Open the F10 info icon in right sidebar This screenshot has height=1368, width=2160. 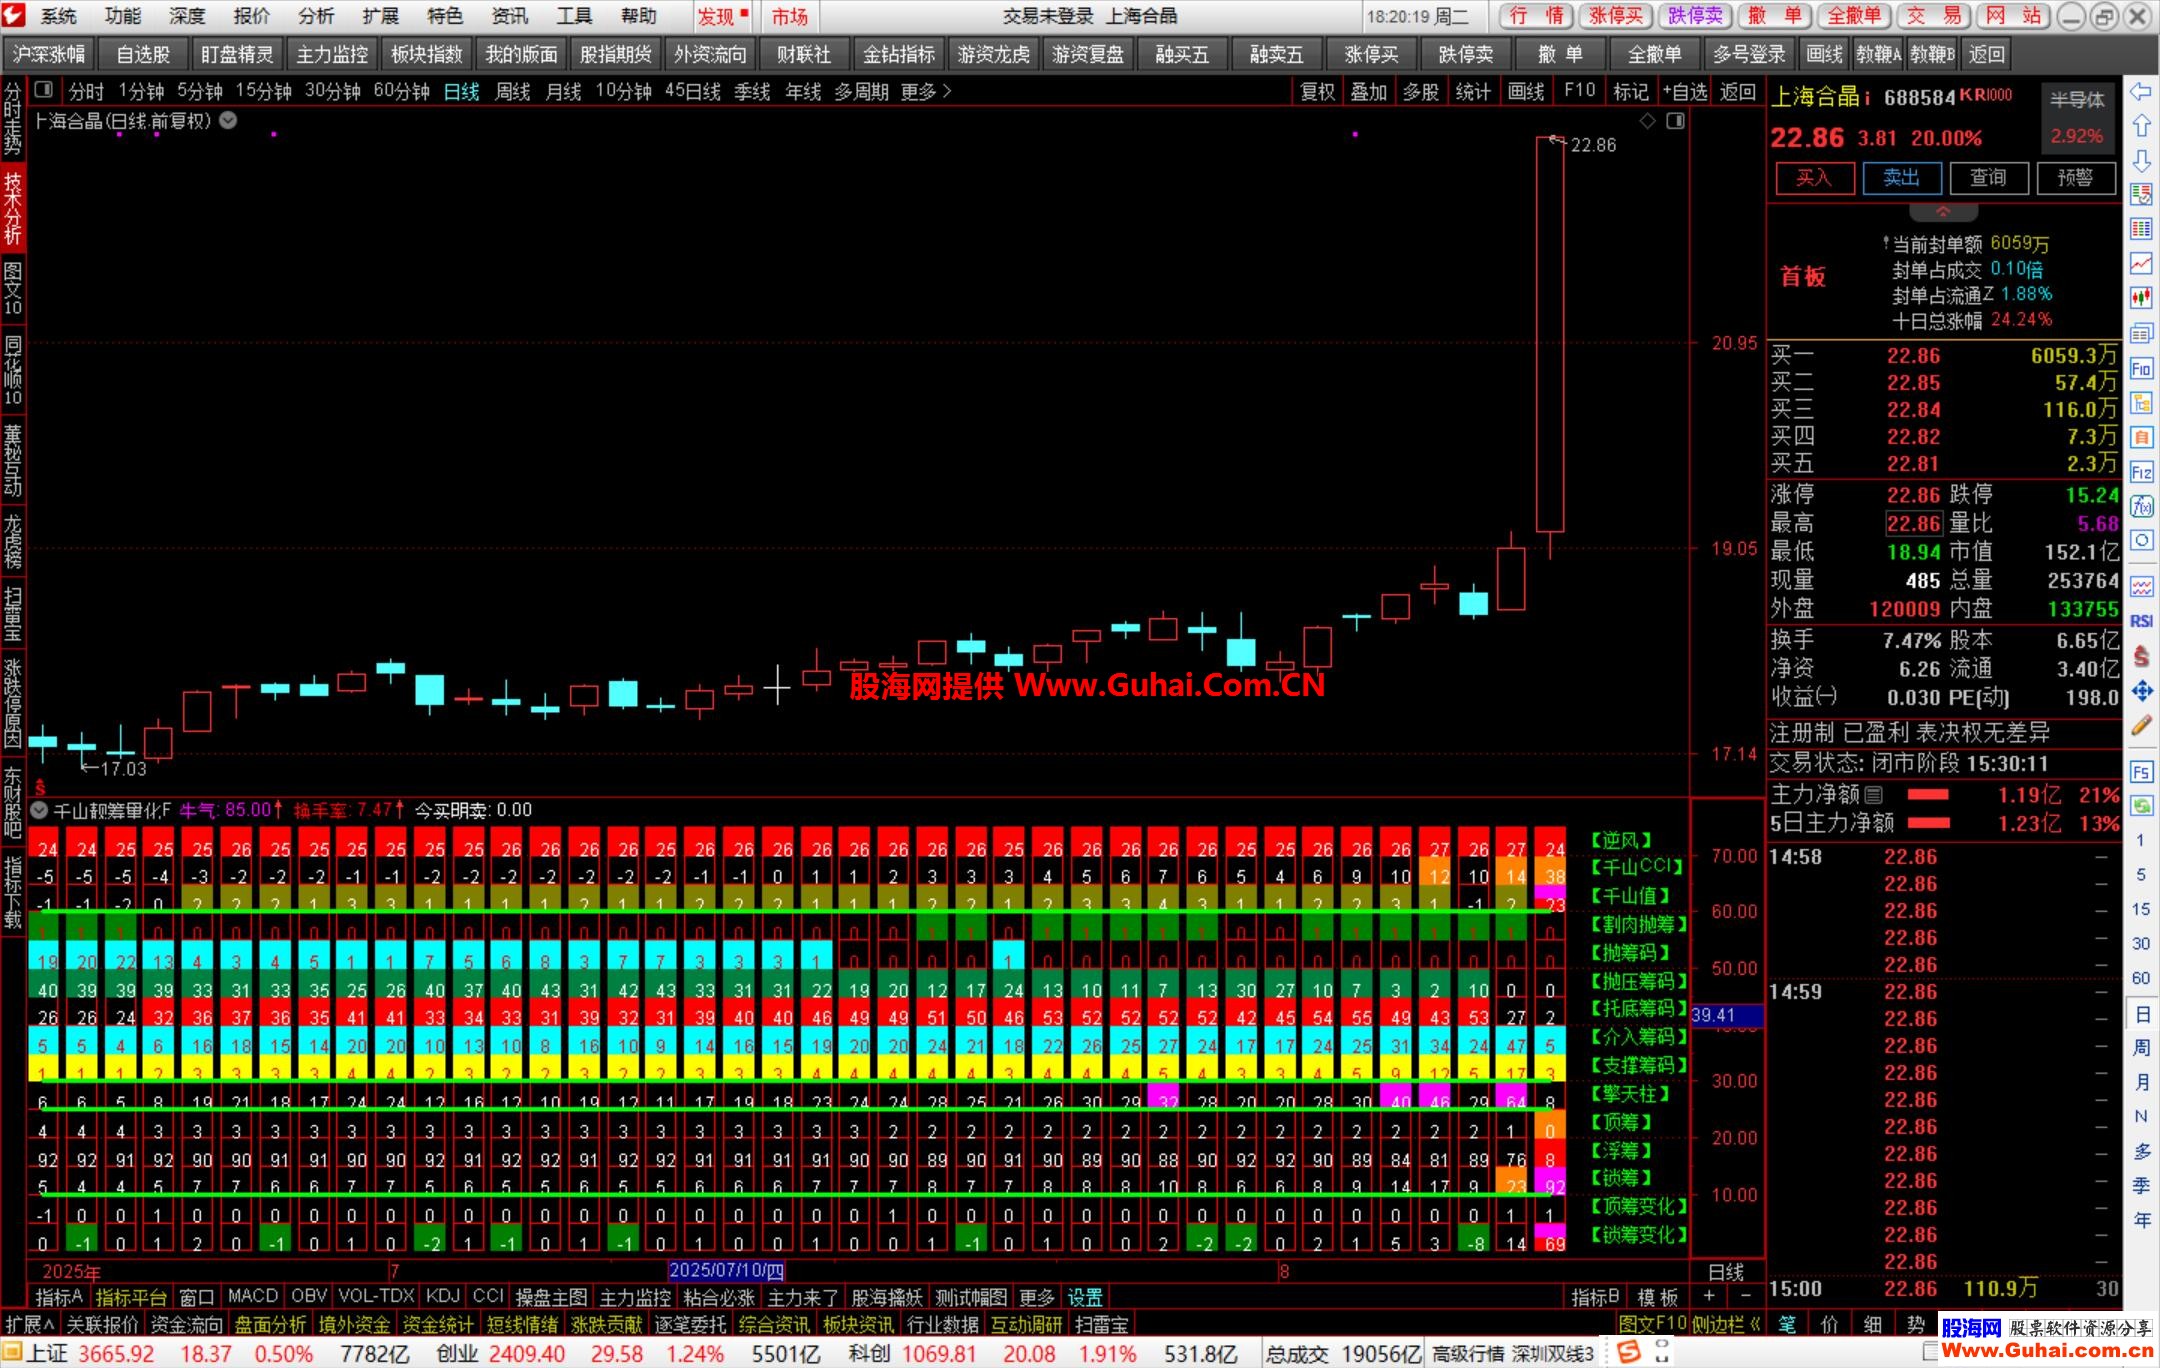point(2140,369)
